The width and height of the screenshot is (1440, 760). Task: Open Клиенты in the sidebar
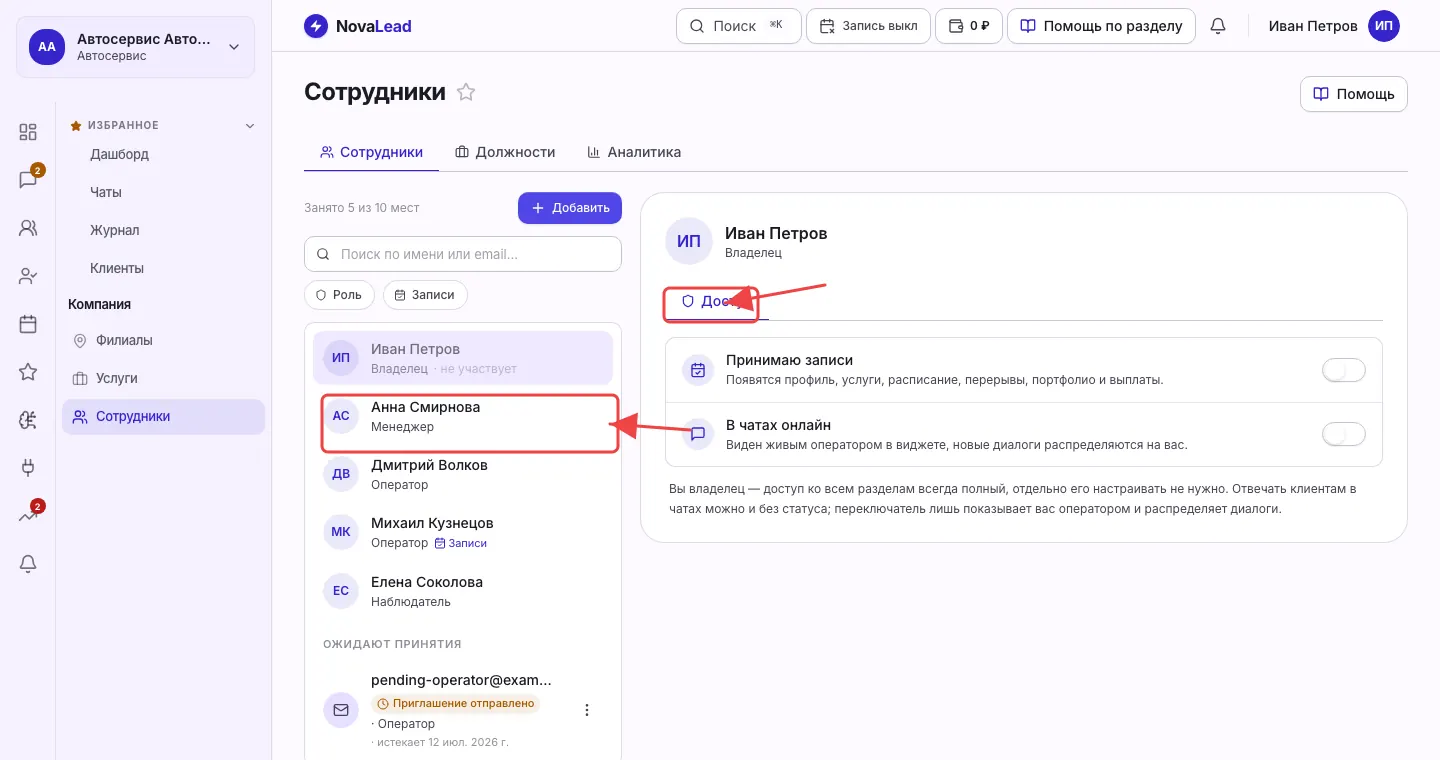tap(117, 268)
